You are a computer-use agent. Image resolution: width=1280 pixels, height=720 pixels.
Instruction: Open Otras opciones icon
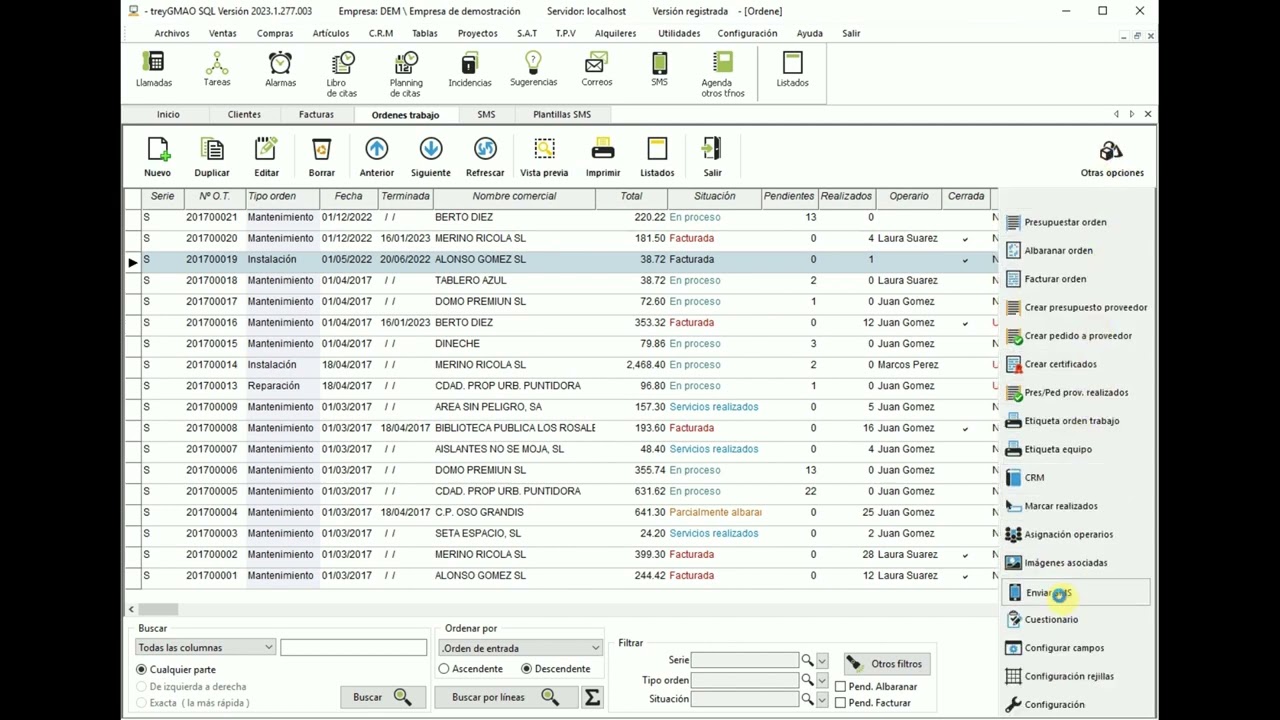tap(1111, 158)
